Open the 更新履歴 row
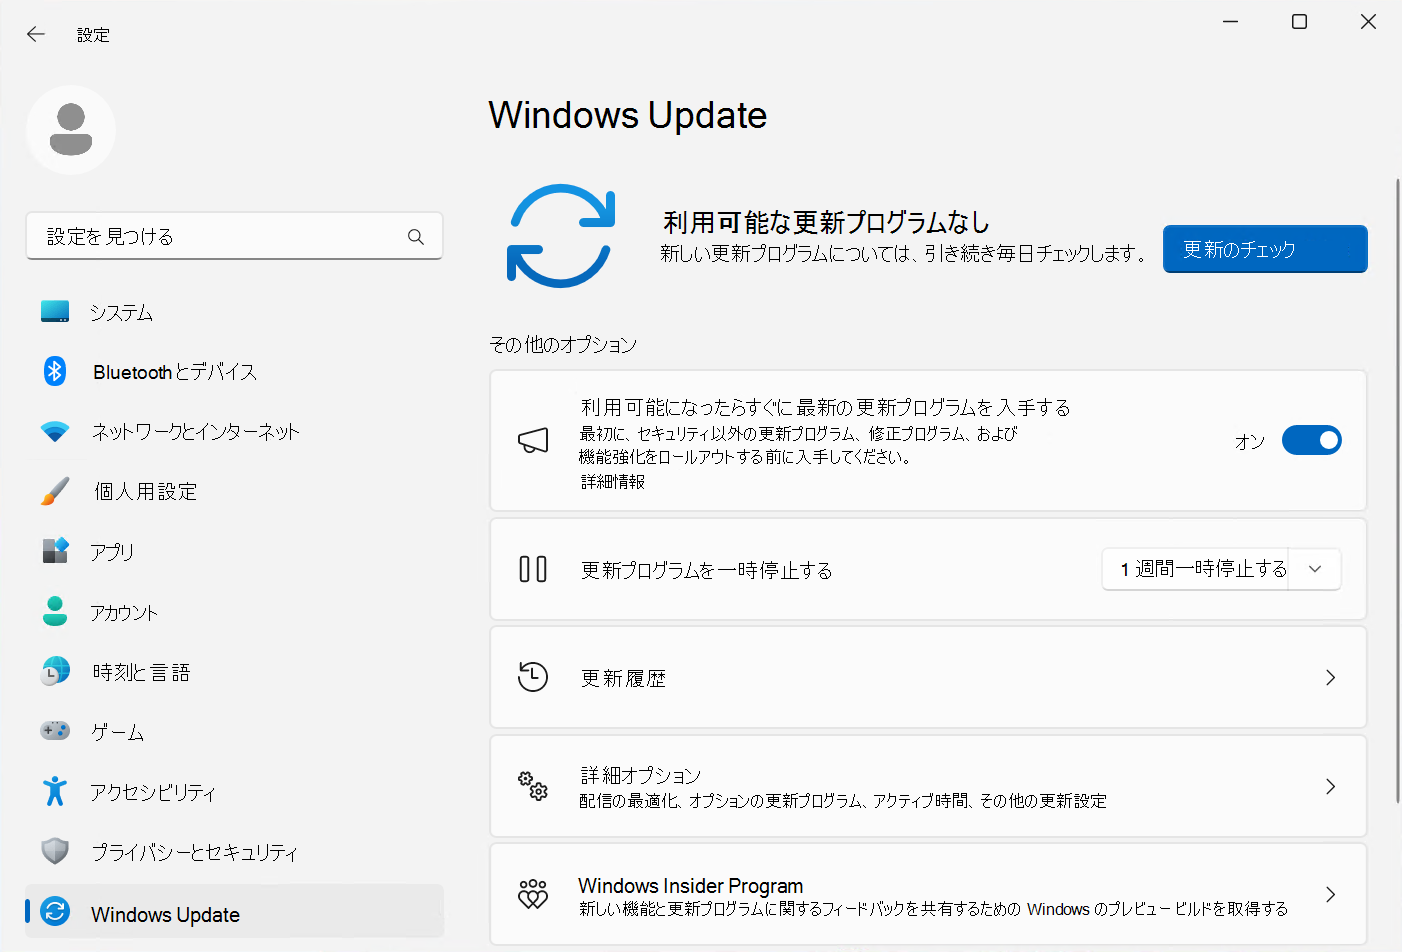Viewport: 1402px width, 952px height. [928, 677]
